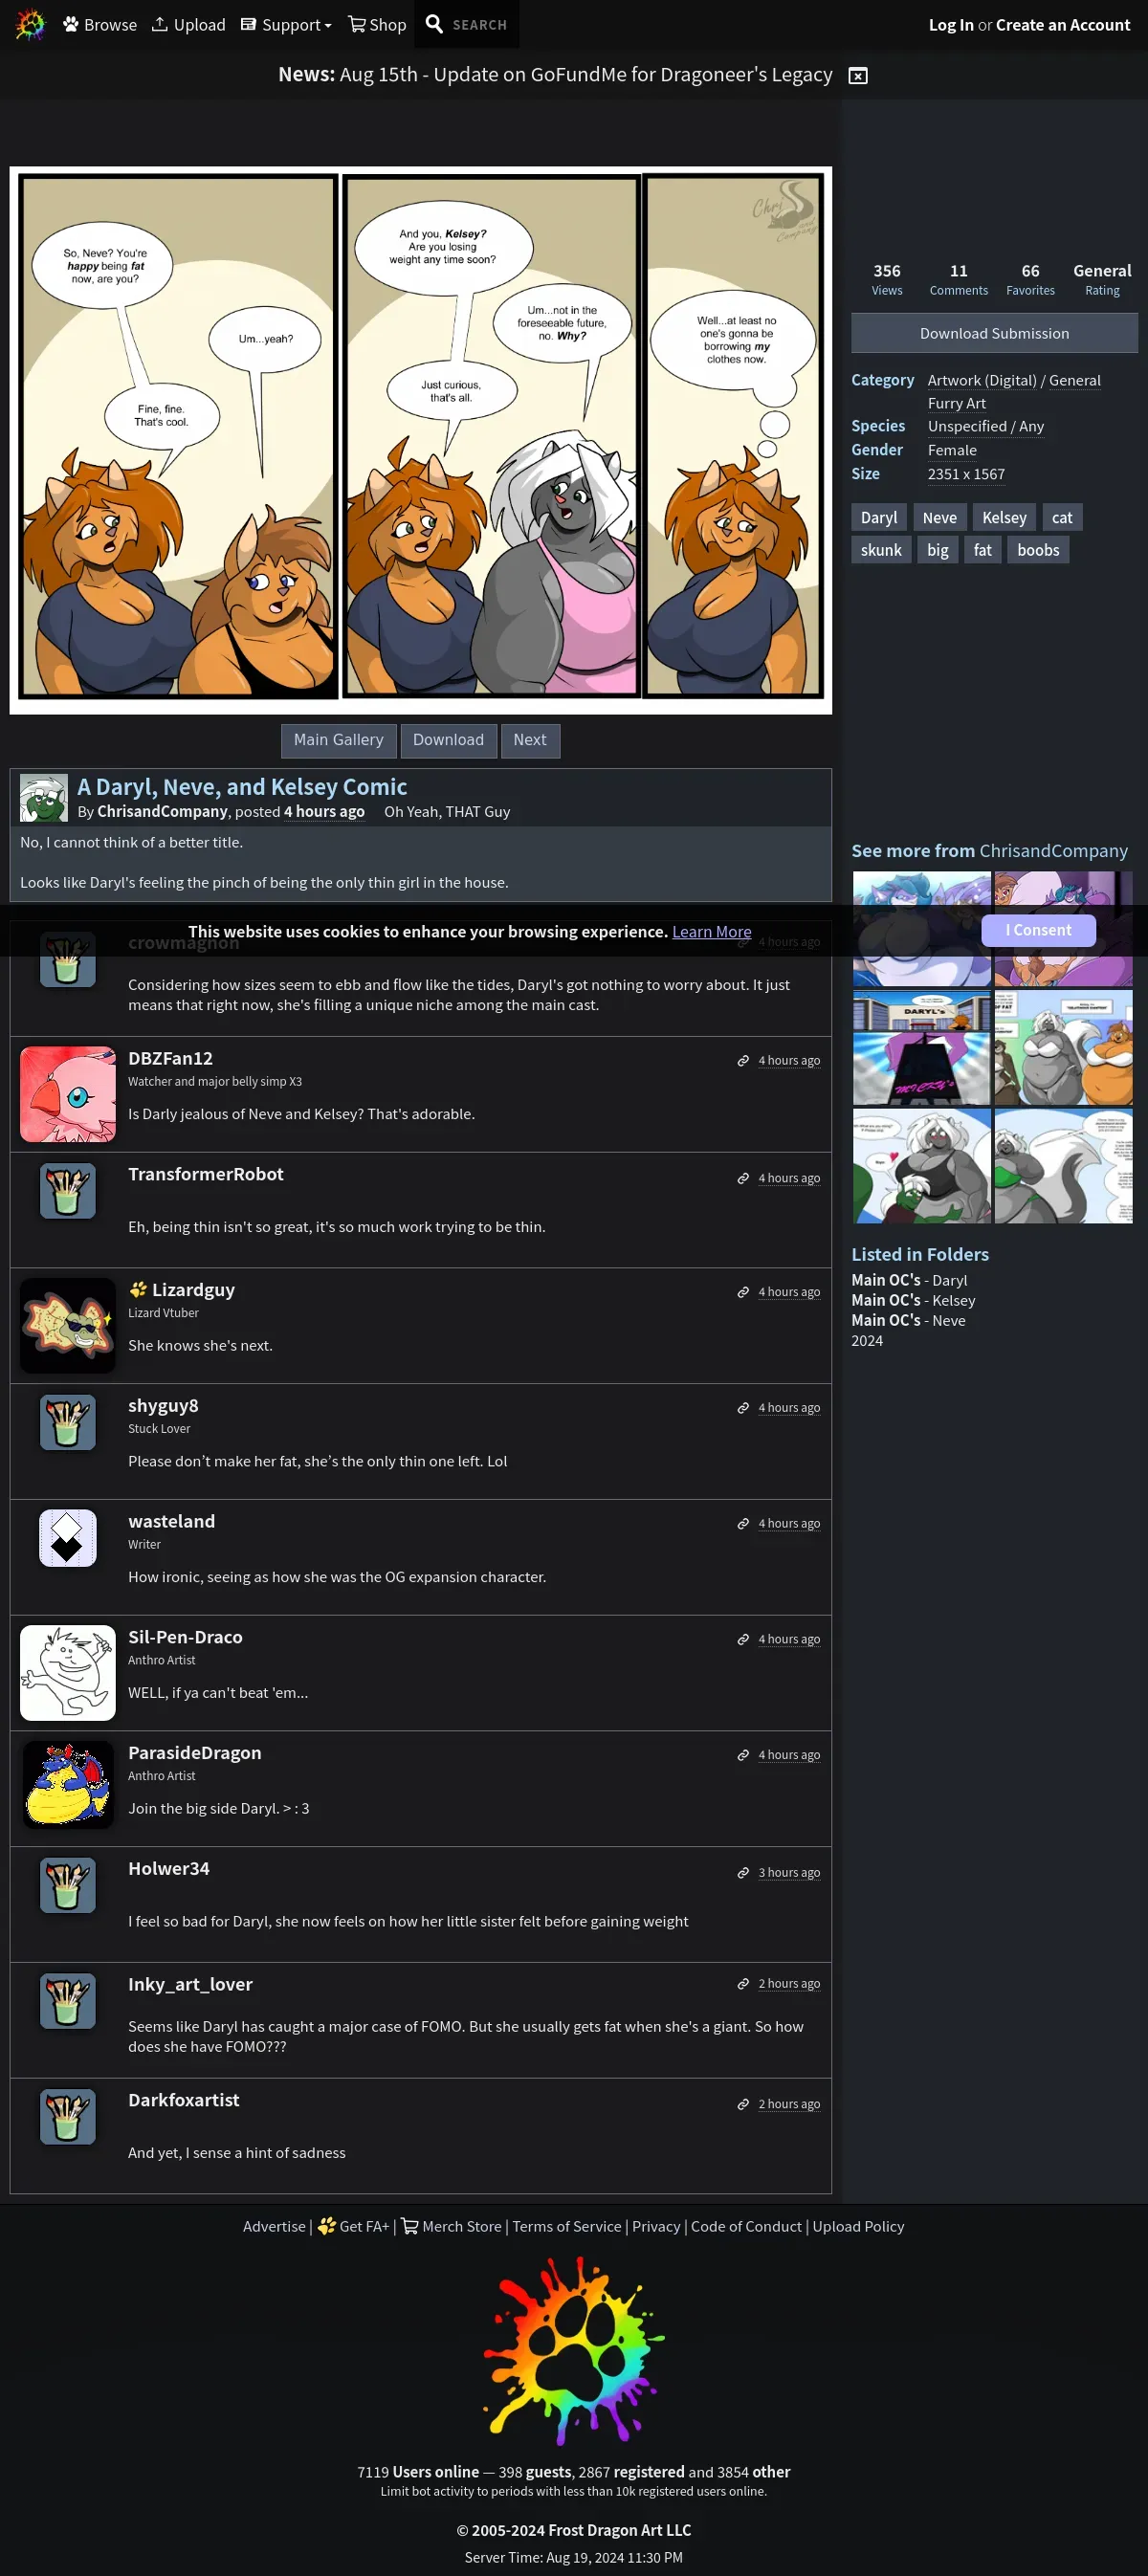Click the Fur Affinity logo icon

tap(31, 24)
